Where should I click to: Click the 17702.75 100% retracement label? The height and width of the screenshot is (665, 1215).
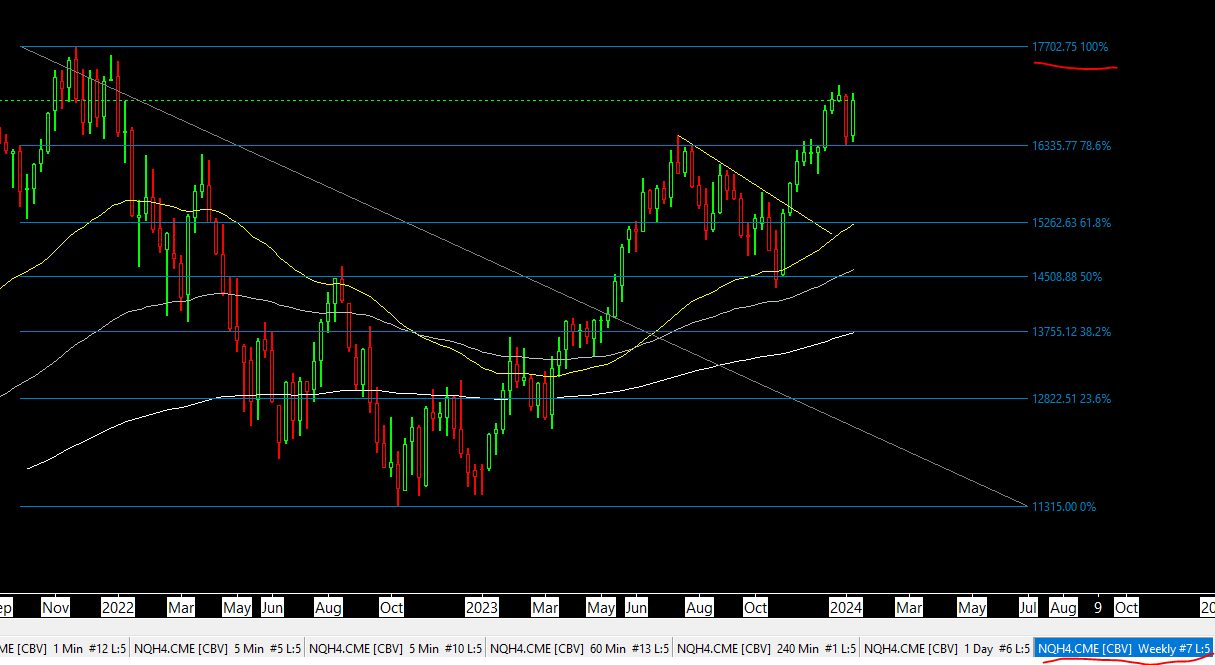[x=1070, y=47]
